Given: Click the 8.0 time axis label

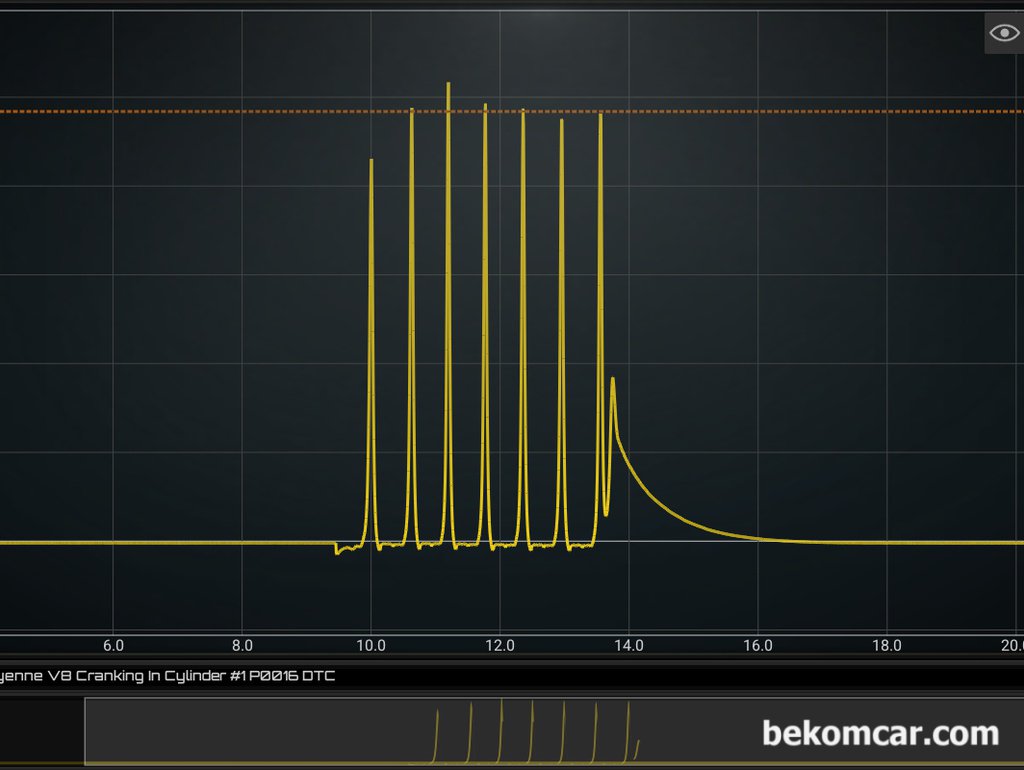Looking at the screenshot, I should pos(242,646).
